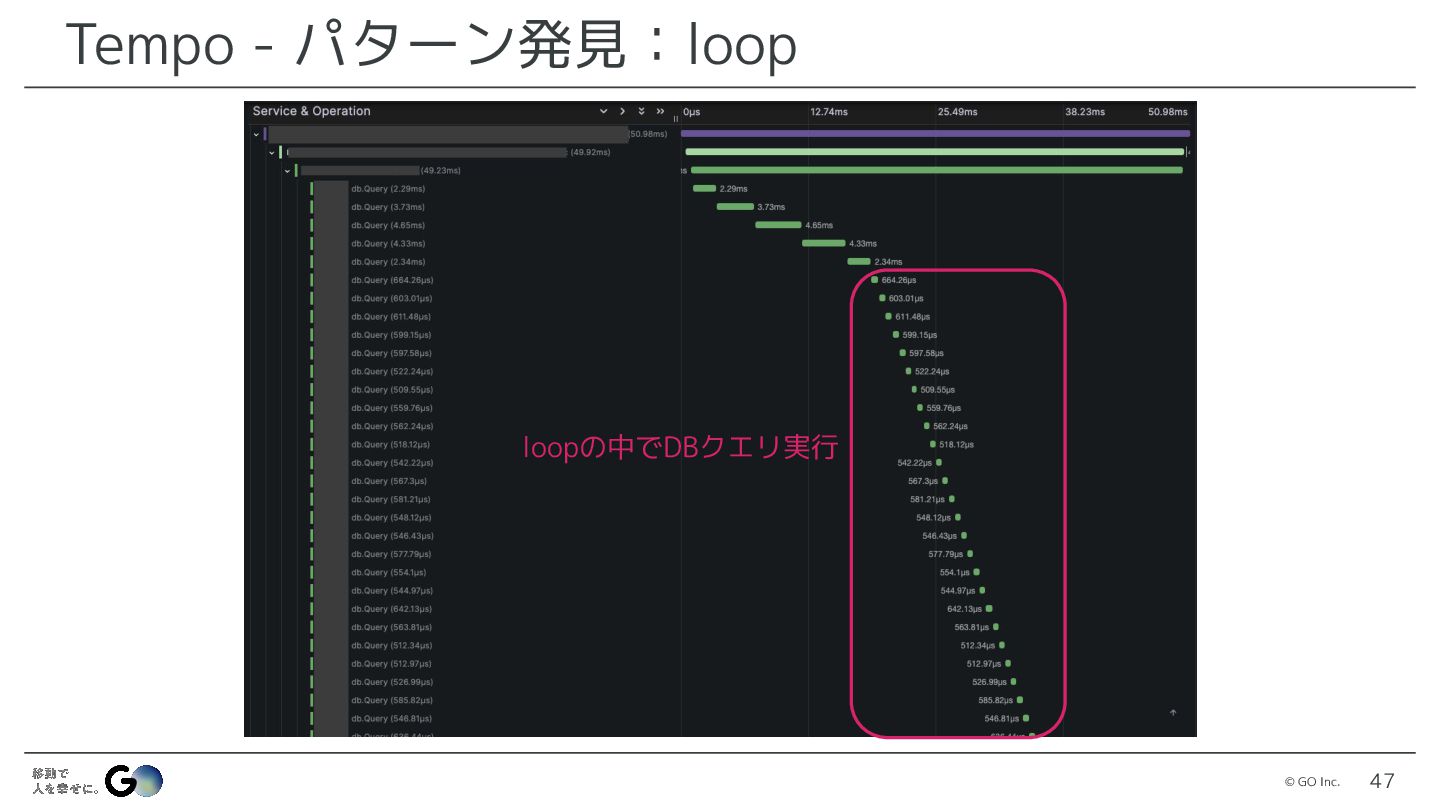This screenshot has height=810, width=1440.
Task: Select the db.Query (603.01µs) row
Action: pos(391,299)
